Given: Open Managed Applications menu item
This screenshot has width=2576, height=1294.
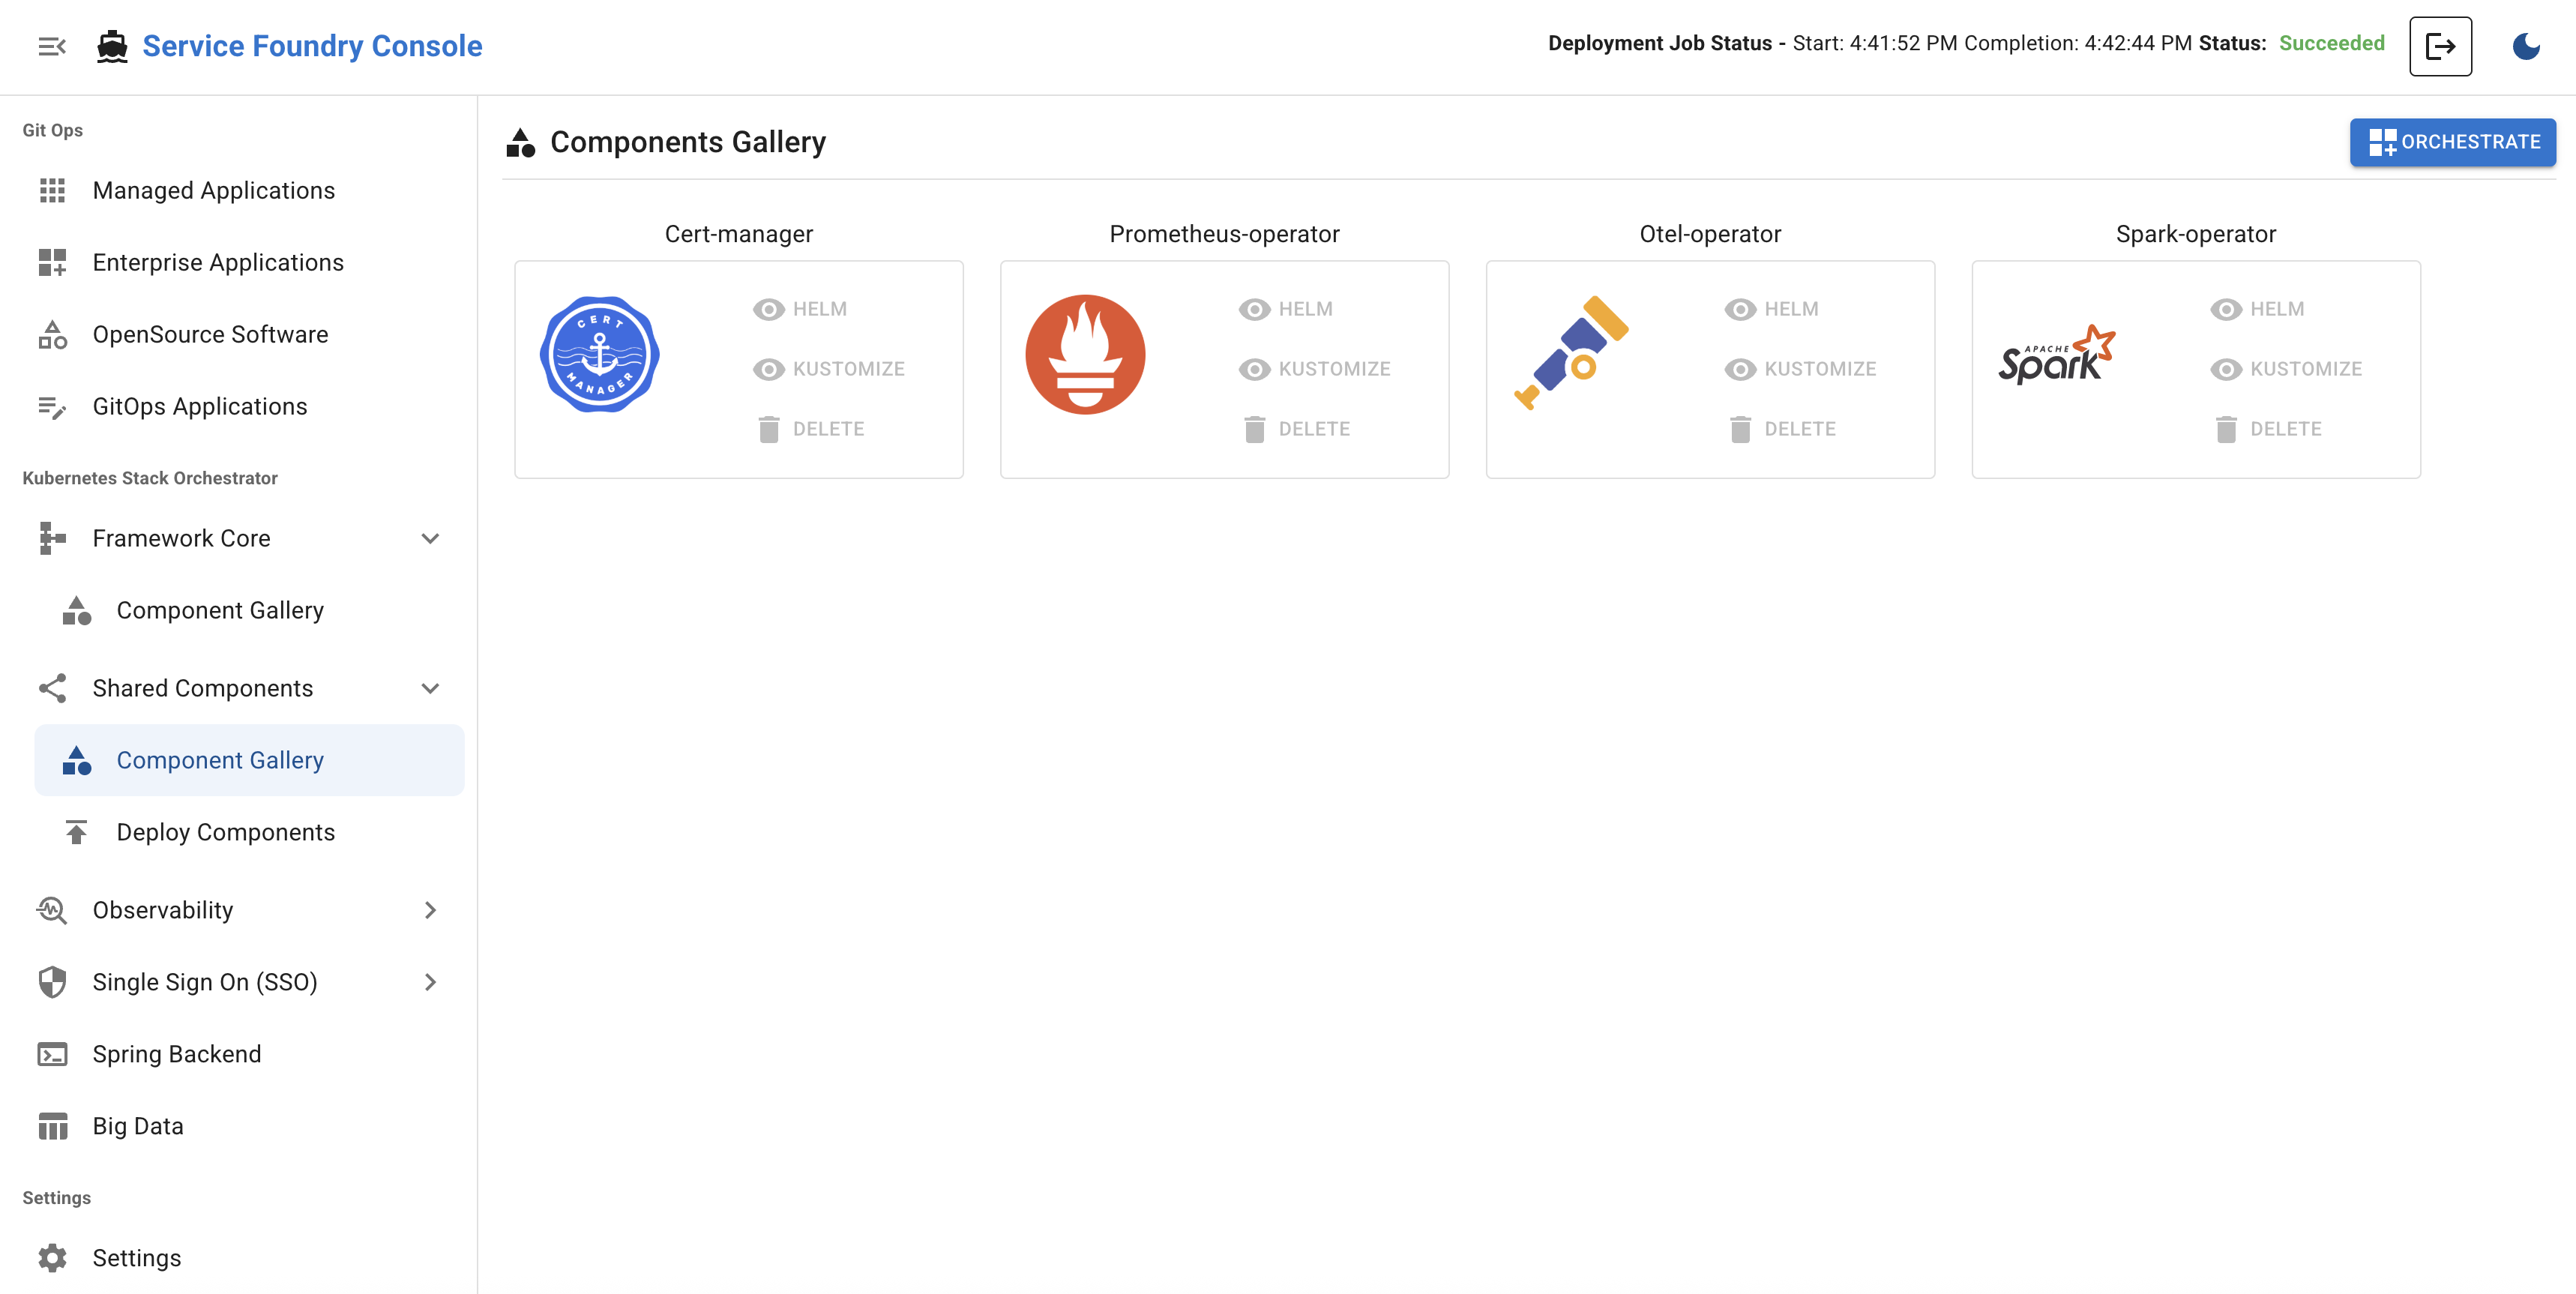Looking at the screenshot, I should (x=238, y=190).
